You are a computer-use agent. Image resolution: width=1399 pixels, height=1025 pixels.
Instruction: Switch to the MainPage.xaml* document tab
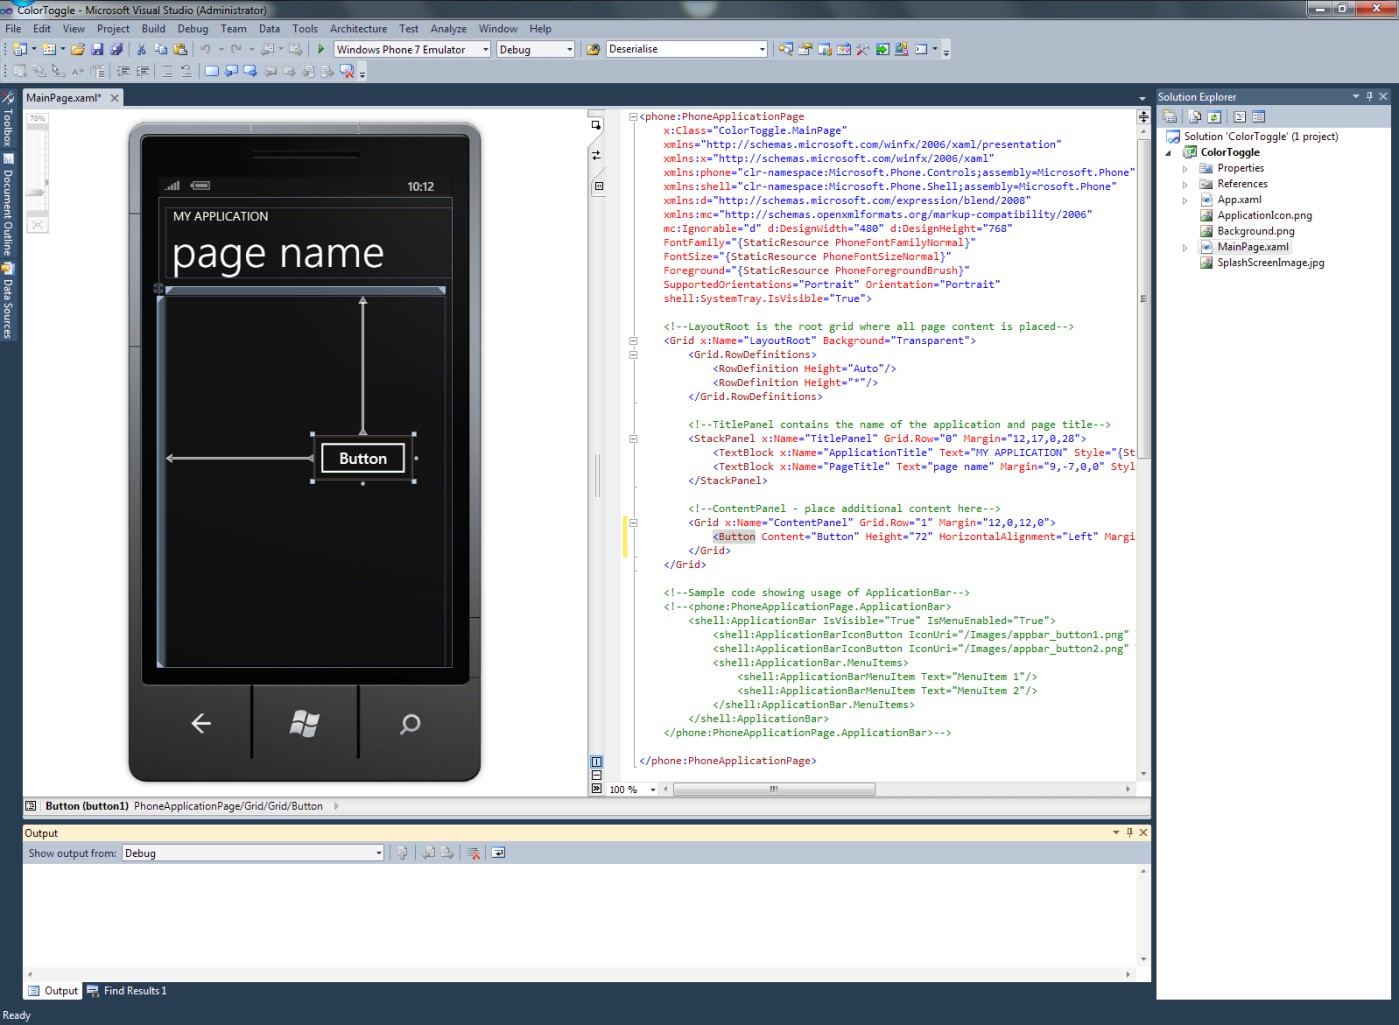(63, 97)
